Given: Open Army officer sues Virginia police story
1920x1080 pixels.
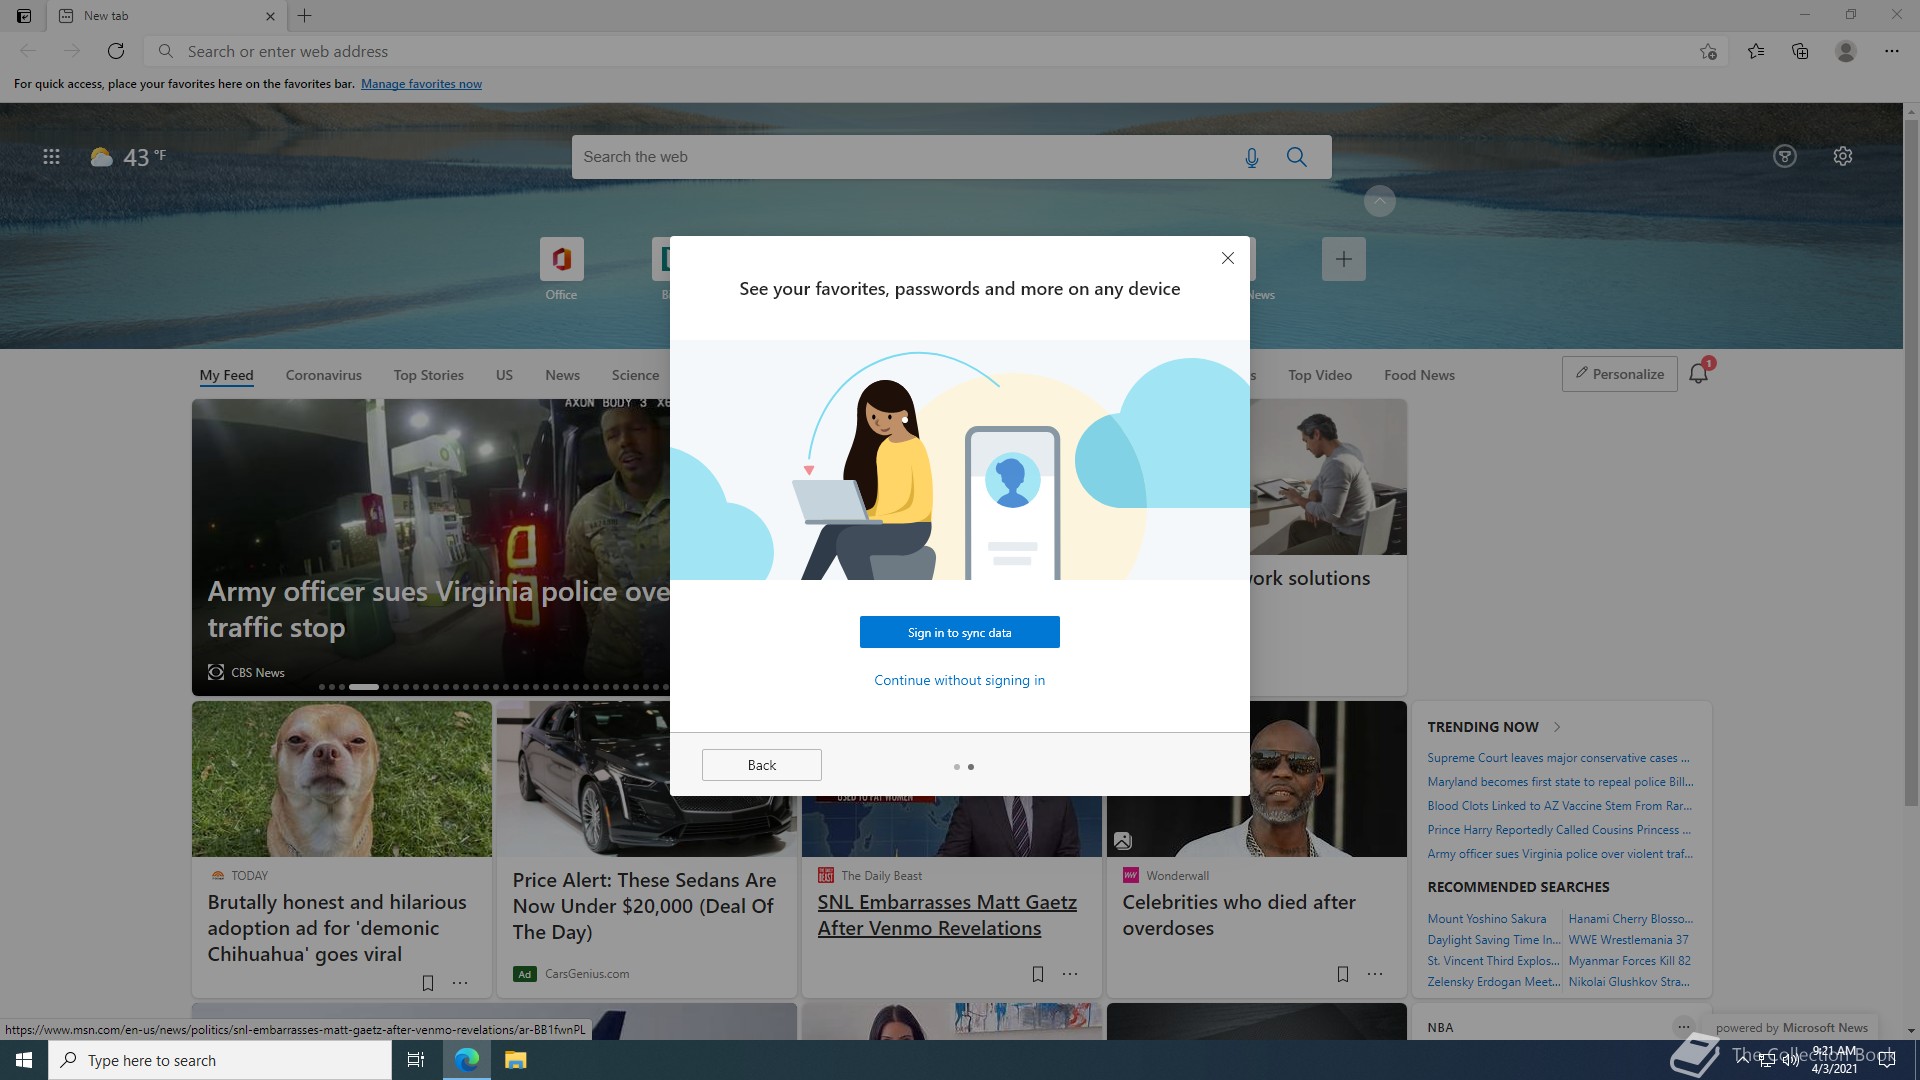Looking at the screenshot, I should click(x=437, y=609).
